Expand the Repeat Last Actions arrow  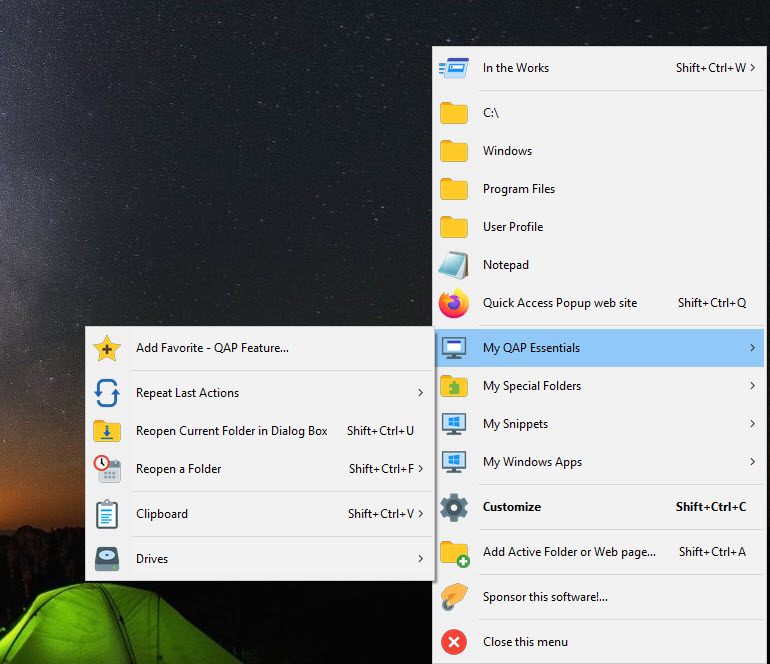coord(420,393)
